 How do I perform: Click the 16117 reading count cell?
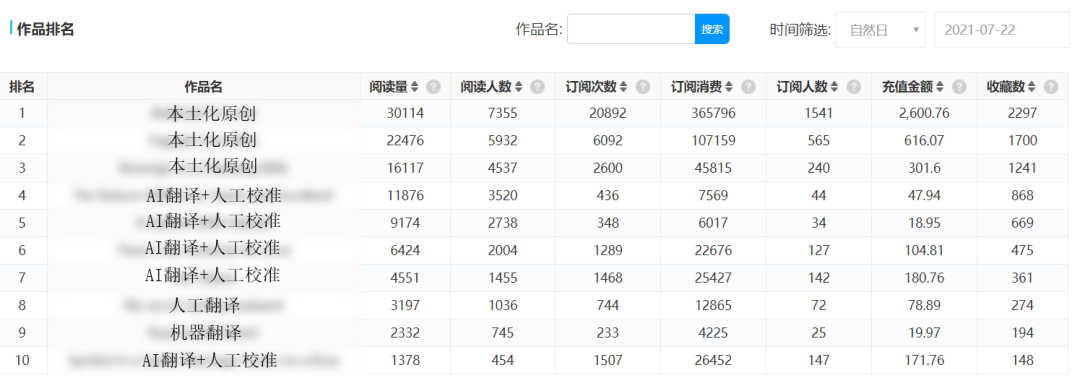(406, 167)
